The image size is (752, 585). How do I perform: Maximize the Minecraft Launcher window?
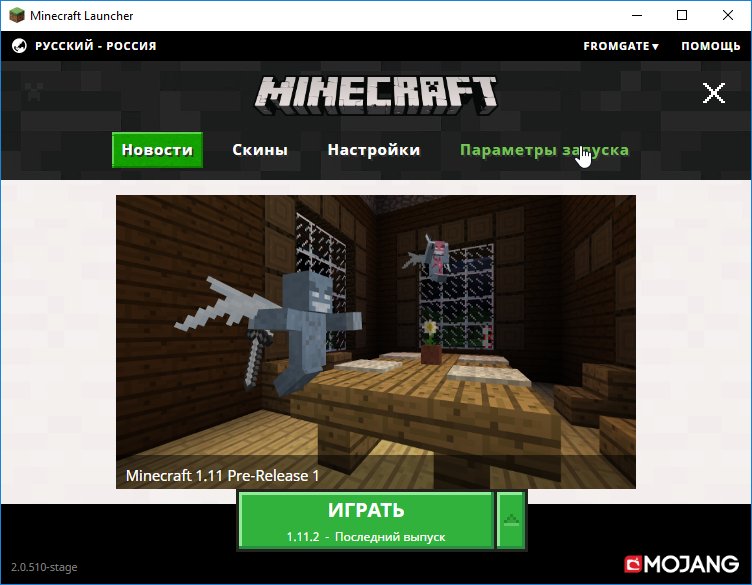point(682,15)
